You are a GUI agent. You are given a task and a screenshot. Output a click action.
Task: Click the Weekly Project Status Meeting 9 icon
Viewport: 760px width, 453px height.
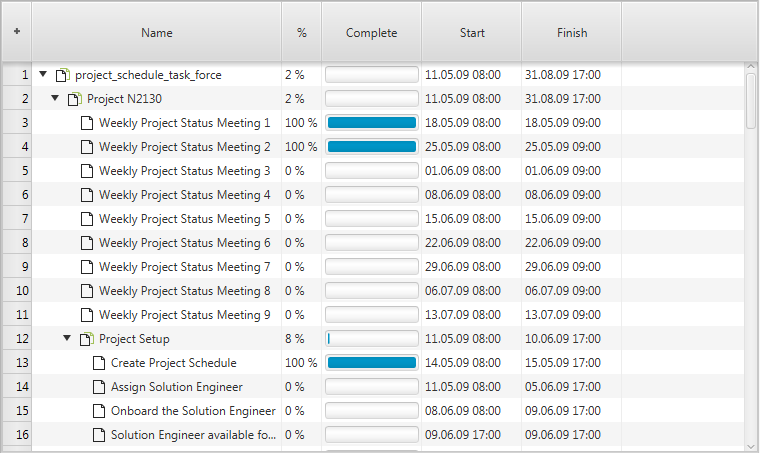coord(87,315)
